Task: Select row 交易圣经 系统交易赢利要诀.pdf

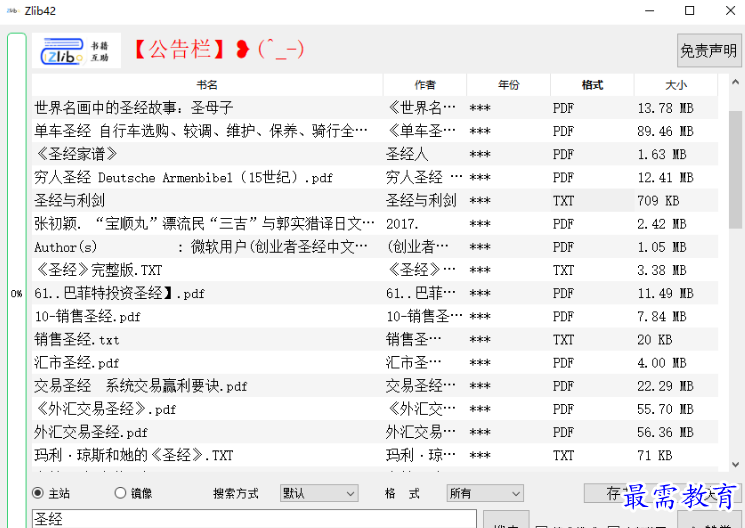Action: click(375, 386)
